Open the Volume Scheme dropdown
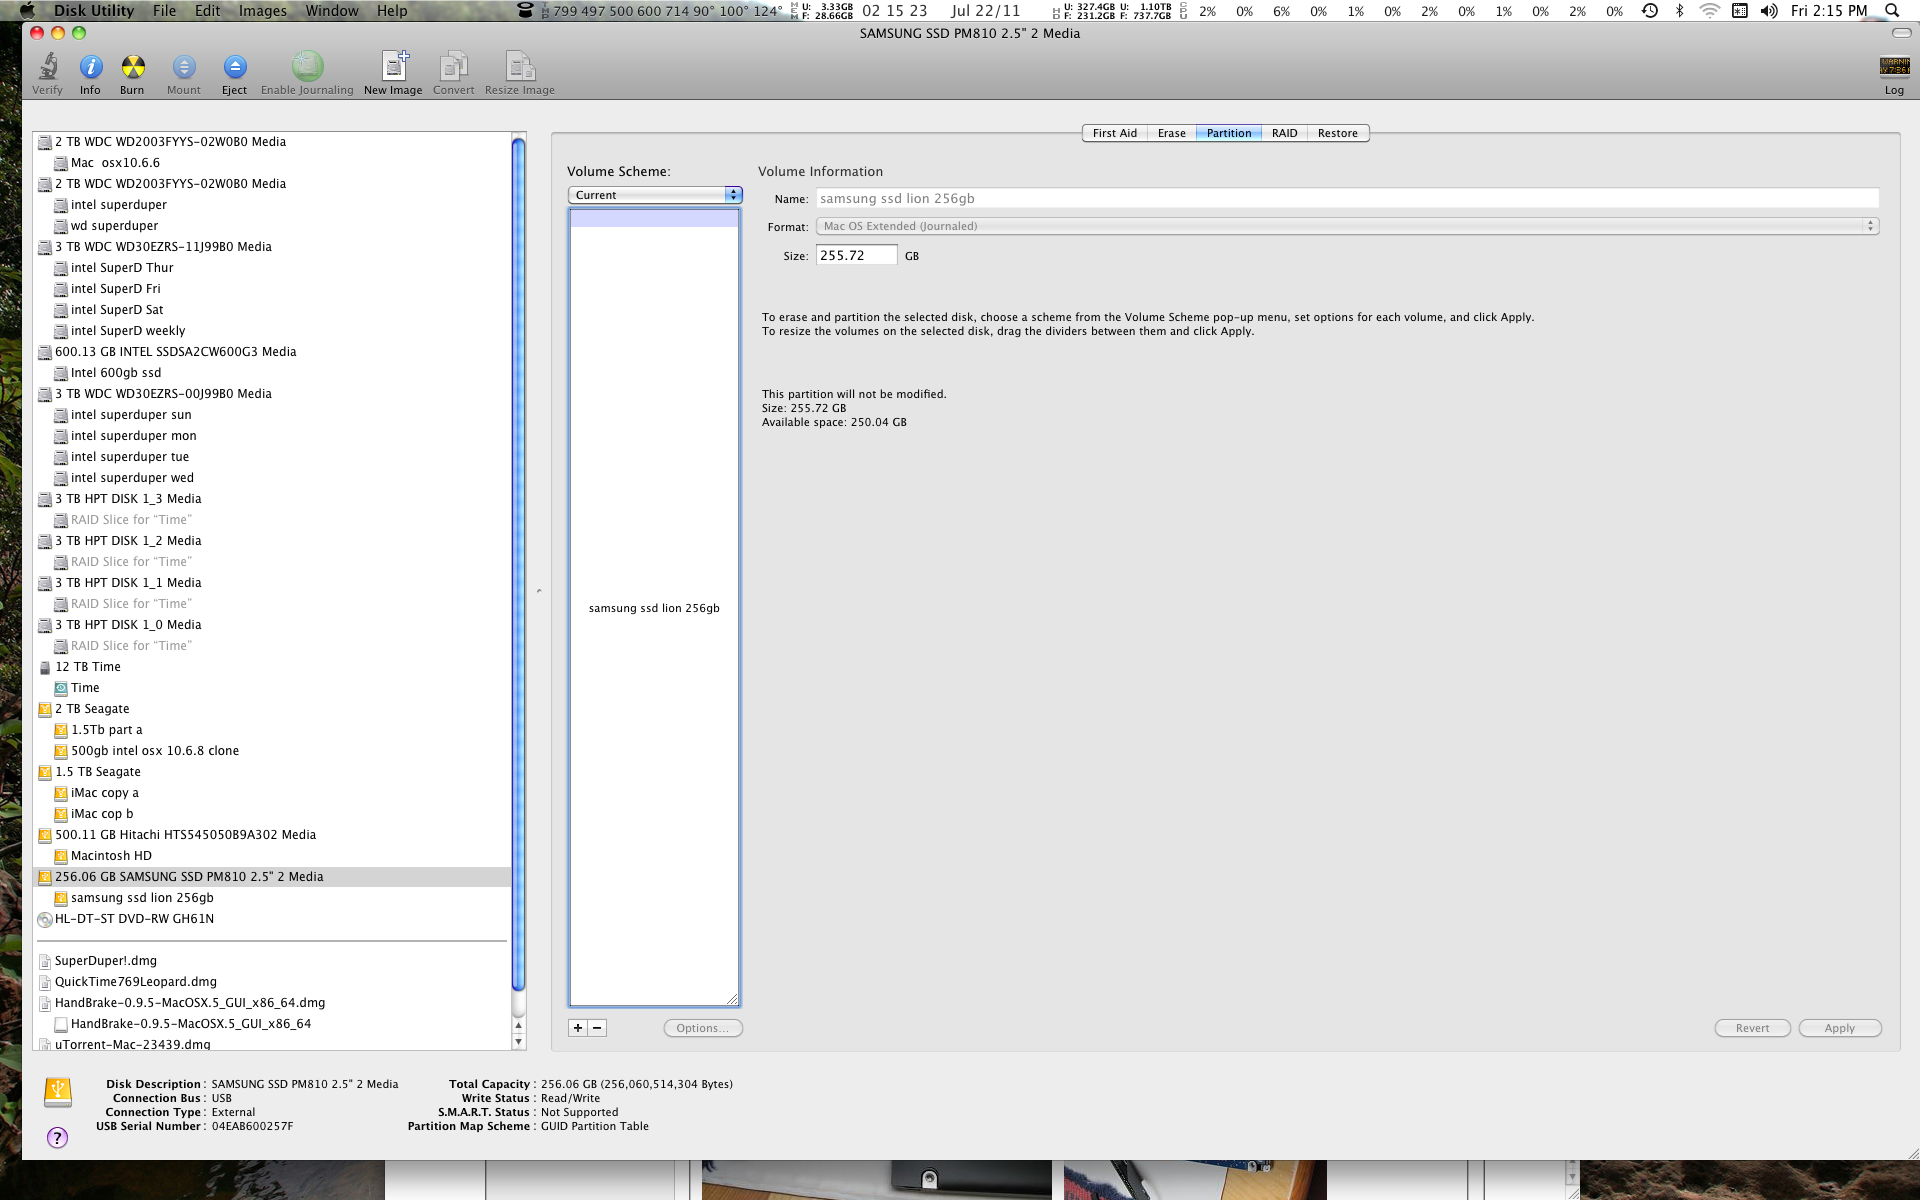 pyautogui.click(x=655, y=195)
